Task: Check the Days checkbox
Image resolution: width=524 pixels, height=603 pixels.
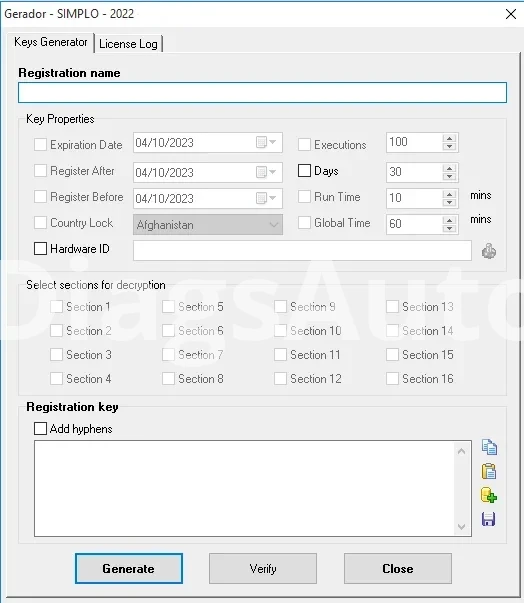Action: tap(304, 171)
